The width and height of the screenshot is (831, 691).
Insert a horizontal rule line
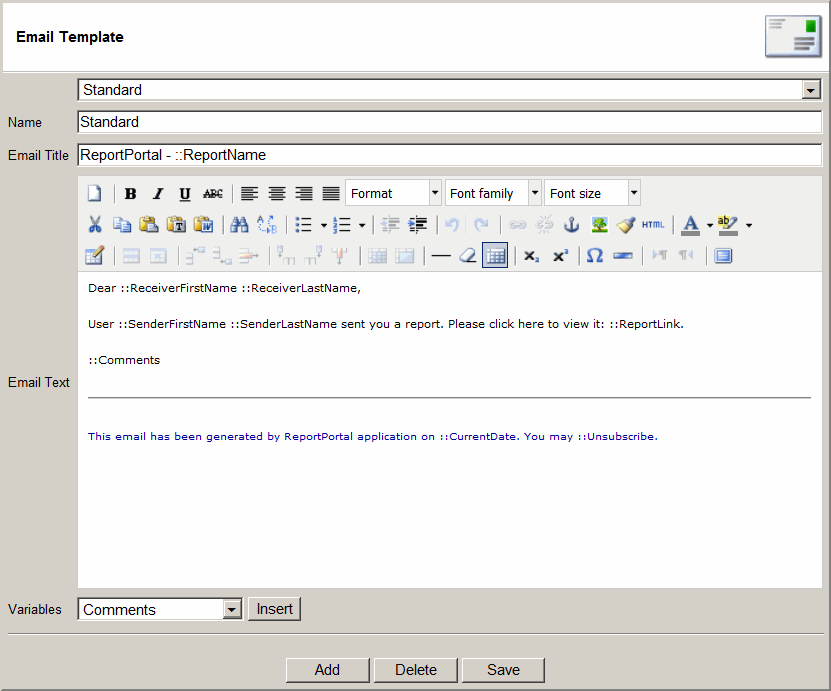(441, 256)
